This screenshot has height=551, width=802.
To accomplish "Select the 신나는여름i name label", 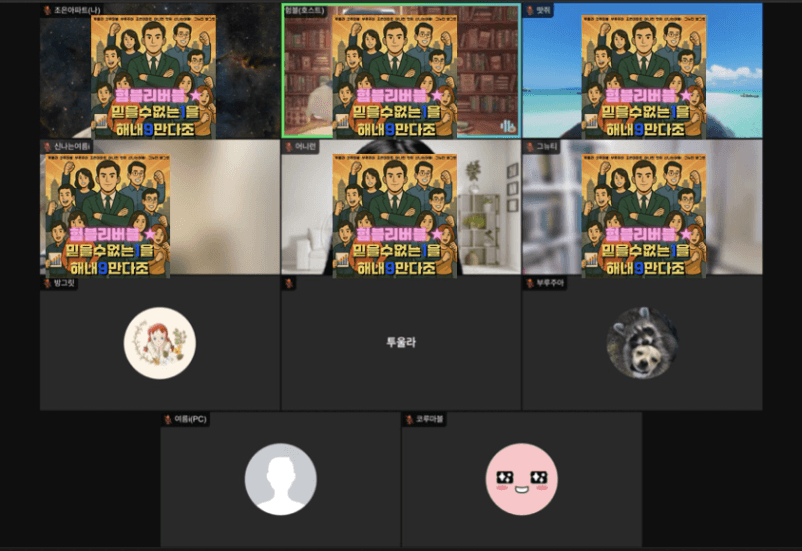I will point(72,147).
